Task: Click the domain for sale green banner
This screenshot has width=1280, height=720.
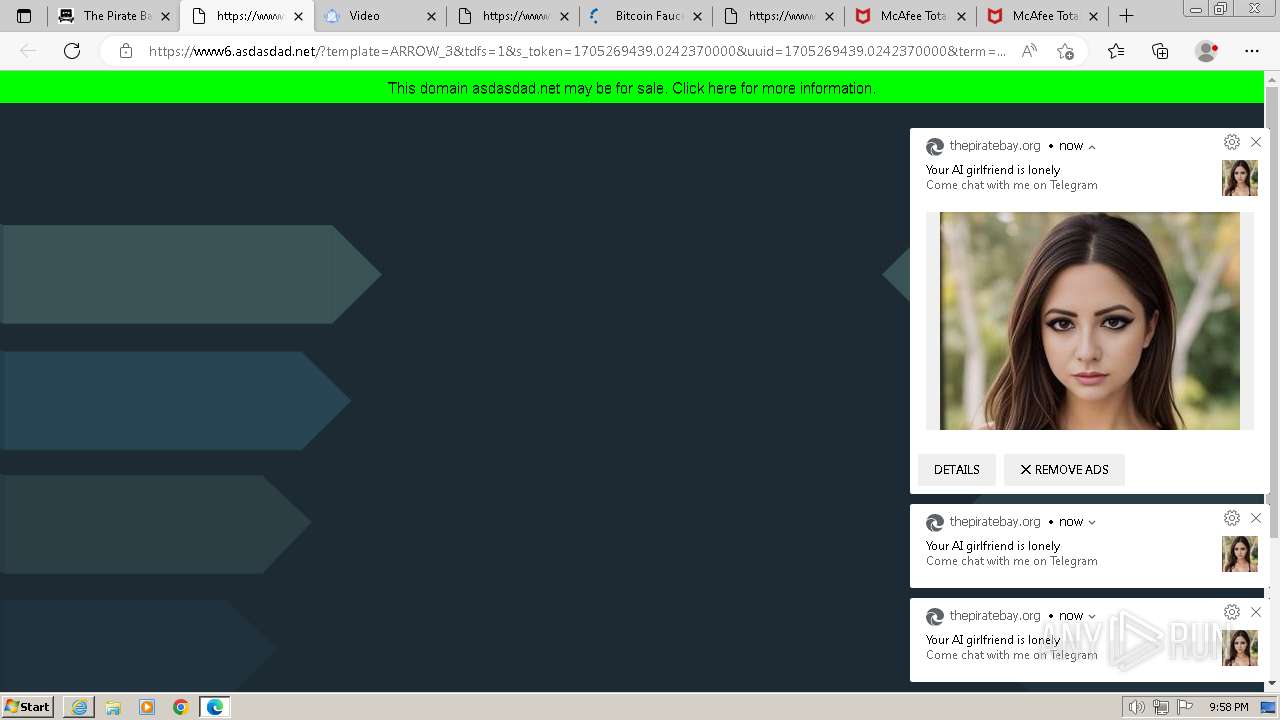Action: click(x=632, y=88)
